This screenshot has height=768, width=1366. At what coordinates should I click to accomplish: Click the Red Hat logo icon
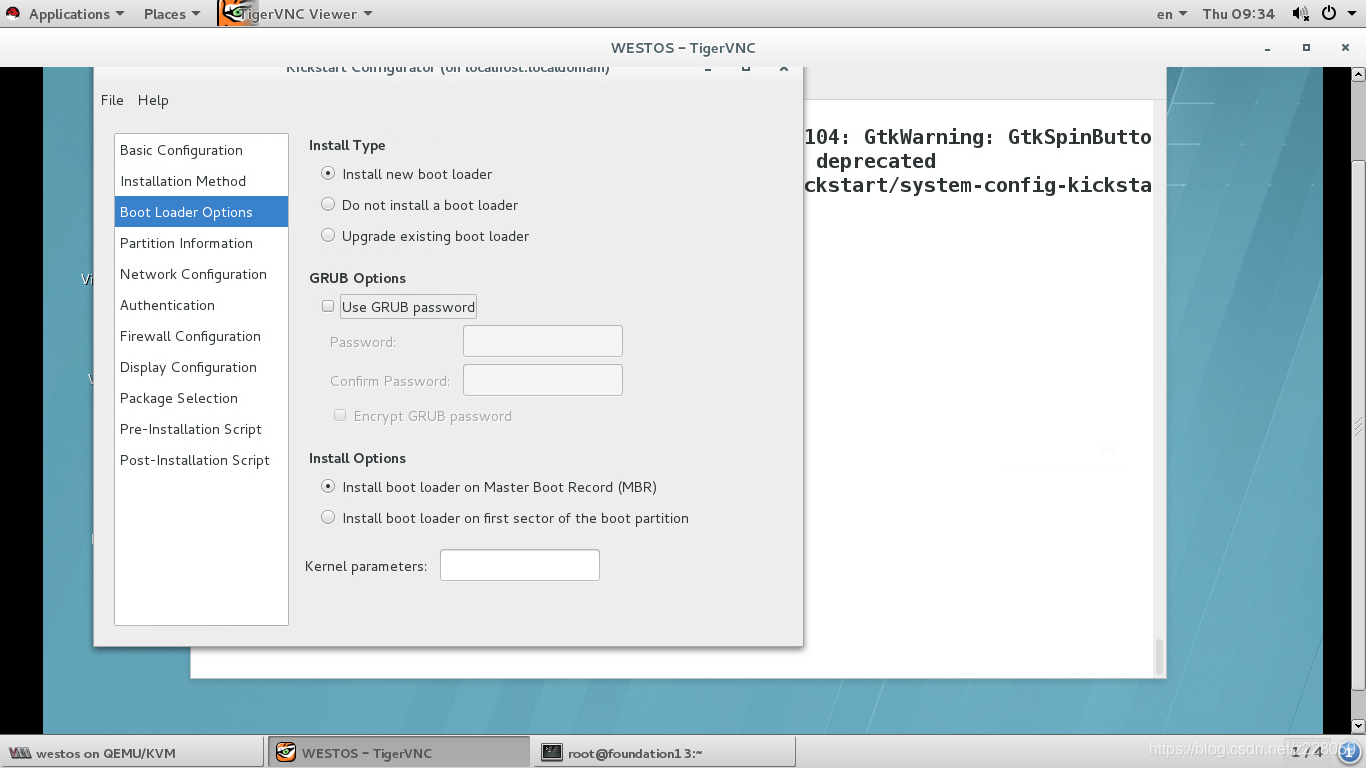click(x=13, y=14)
